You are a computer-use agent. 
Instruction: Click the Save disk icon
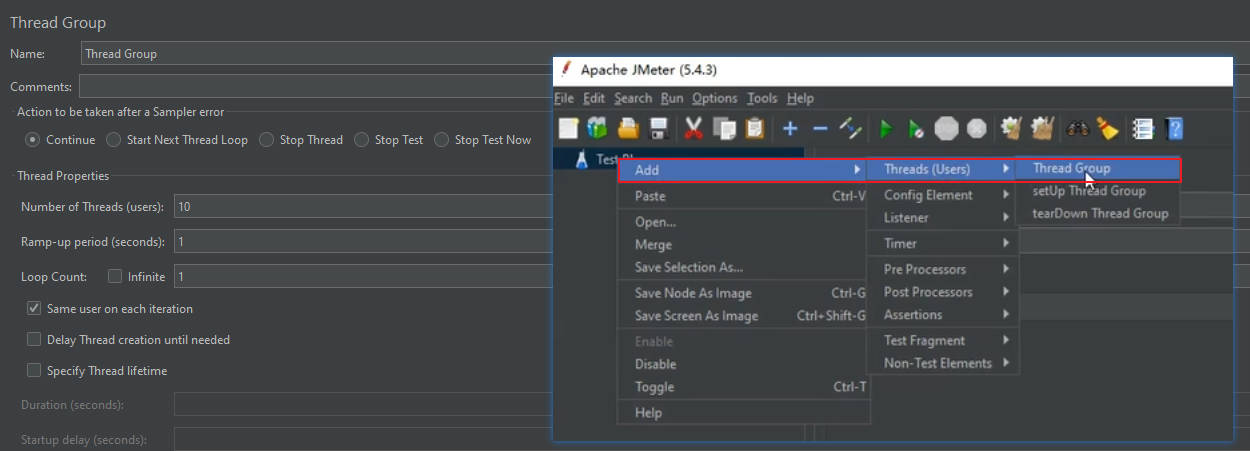[659, 129]
